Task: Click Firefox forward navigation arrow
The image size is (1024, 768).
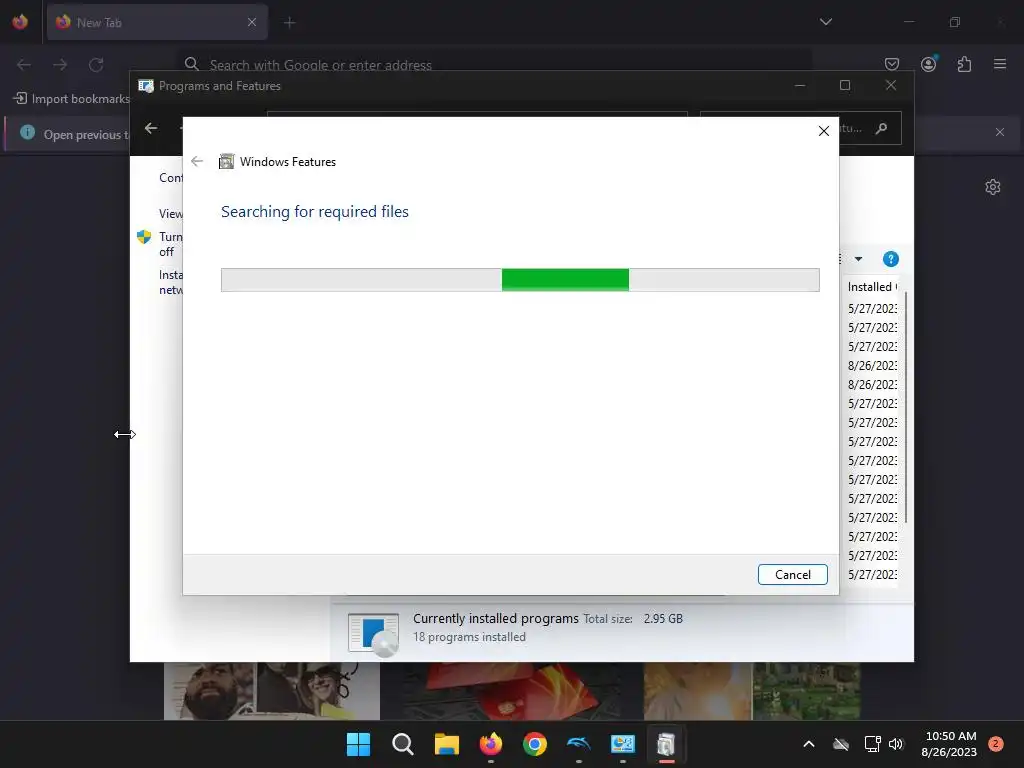Action: click(x=60, y=65)
